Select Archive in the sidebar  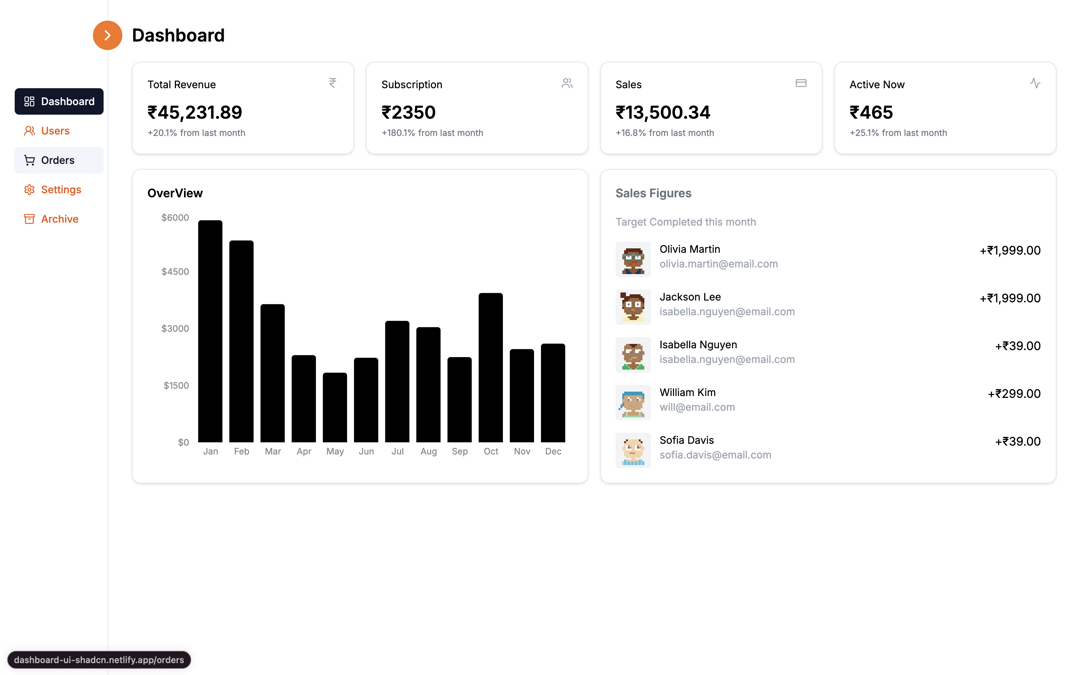pyautogui.click(x=59, y=219)
